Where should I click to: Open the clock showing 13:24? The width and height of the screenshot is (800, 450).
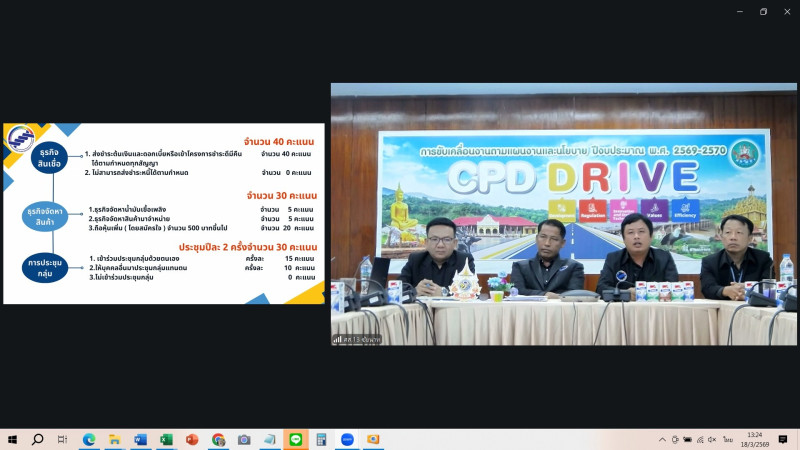click(x=755, y=439)
